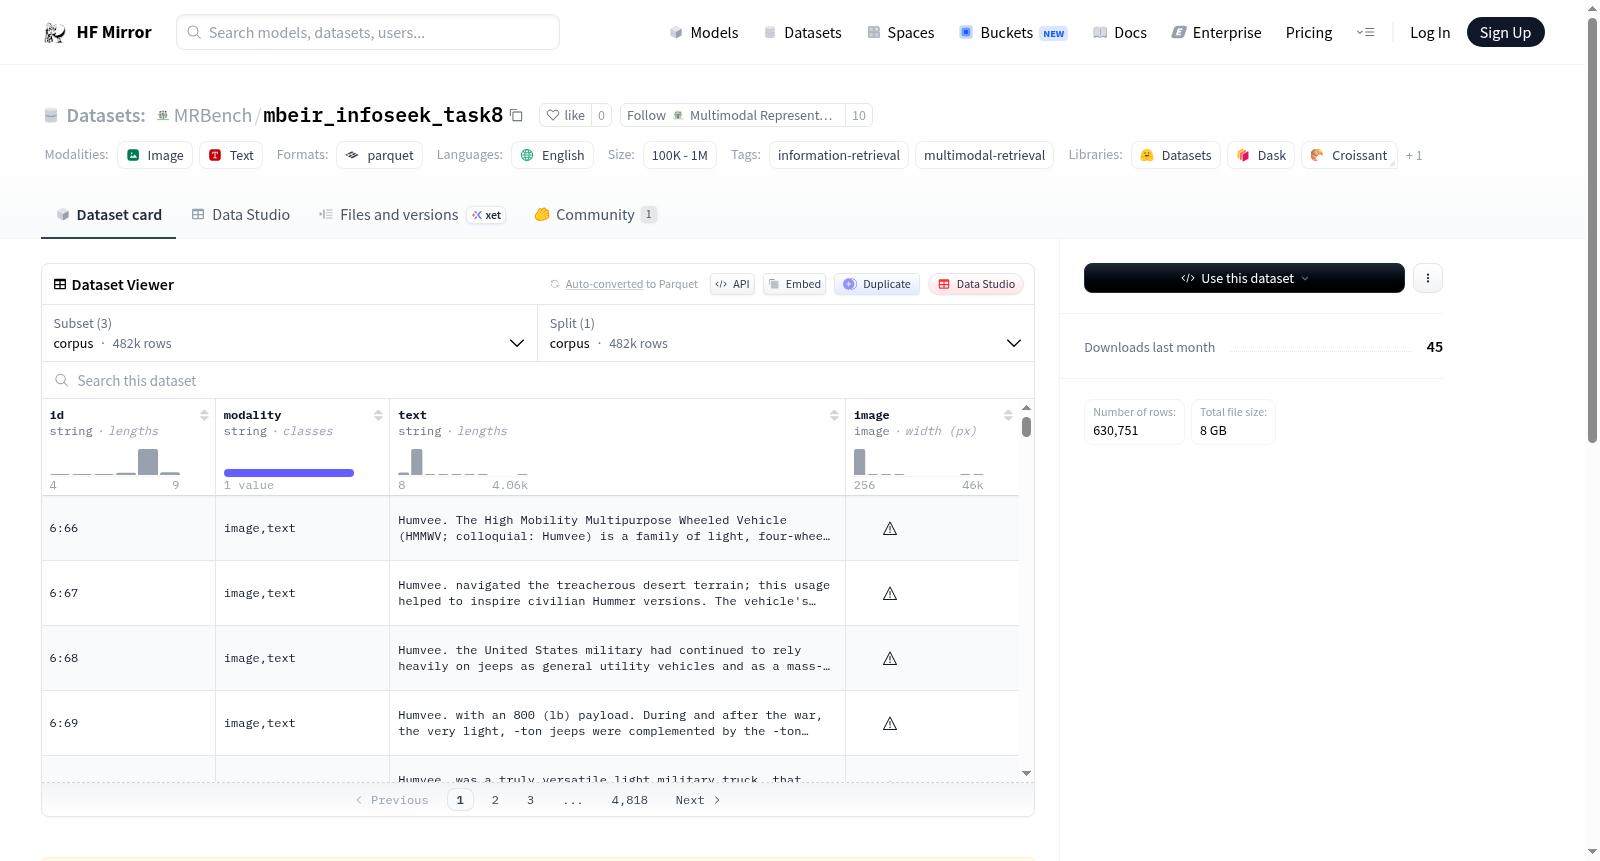
Task: Click the Image modality tag
Action: click(155, 155)
